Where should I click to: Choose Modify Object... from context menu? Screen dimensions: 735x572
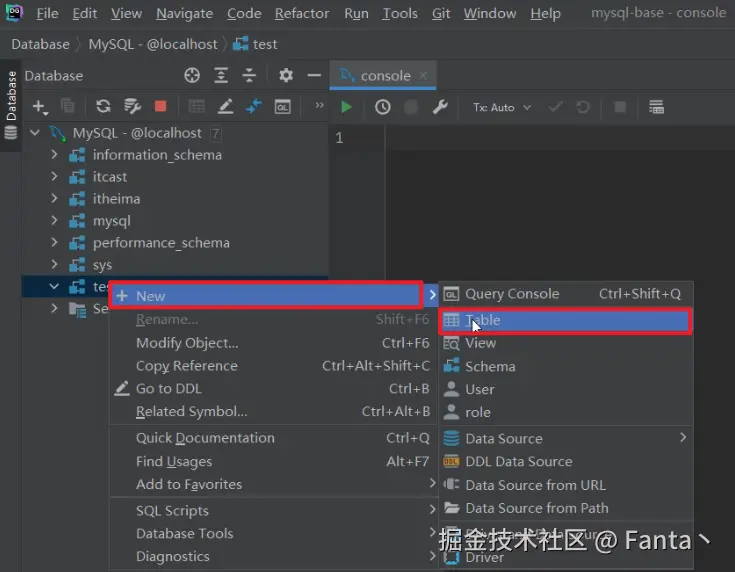pyautogui.click(x=273, y=343)
